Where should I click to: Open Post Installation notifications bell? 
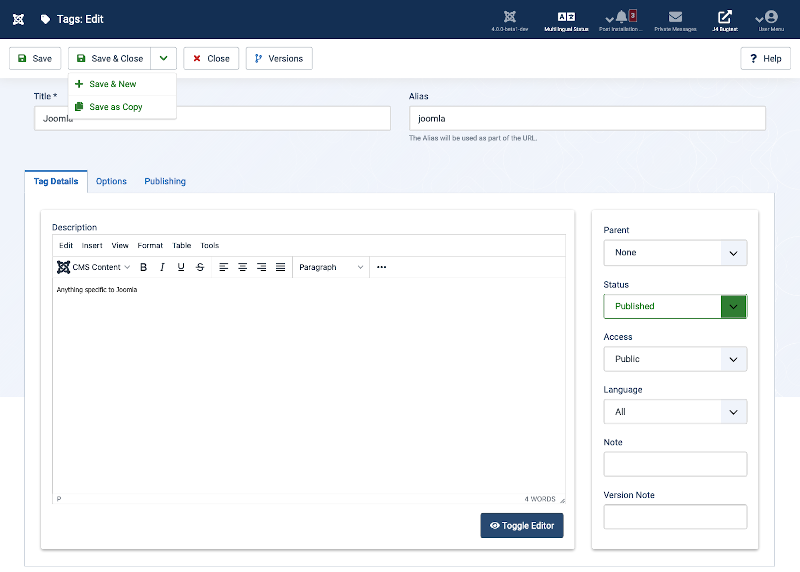tap(622, 17)
